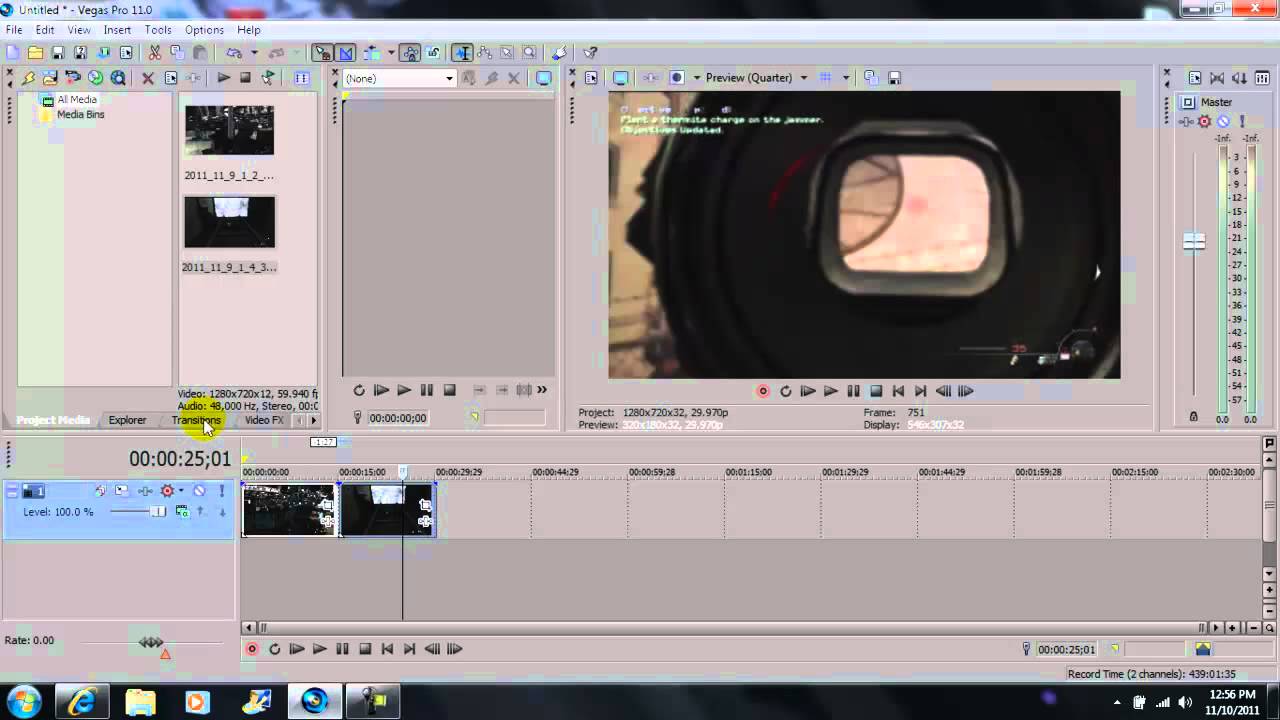Click the What's This help icon

590,53
